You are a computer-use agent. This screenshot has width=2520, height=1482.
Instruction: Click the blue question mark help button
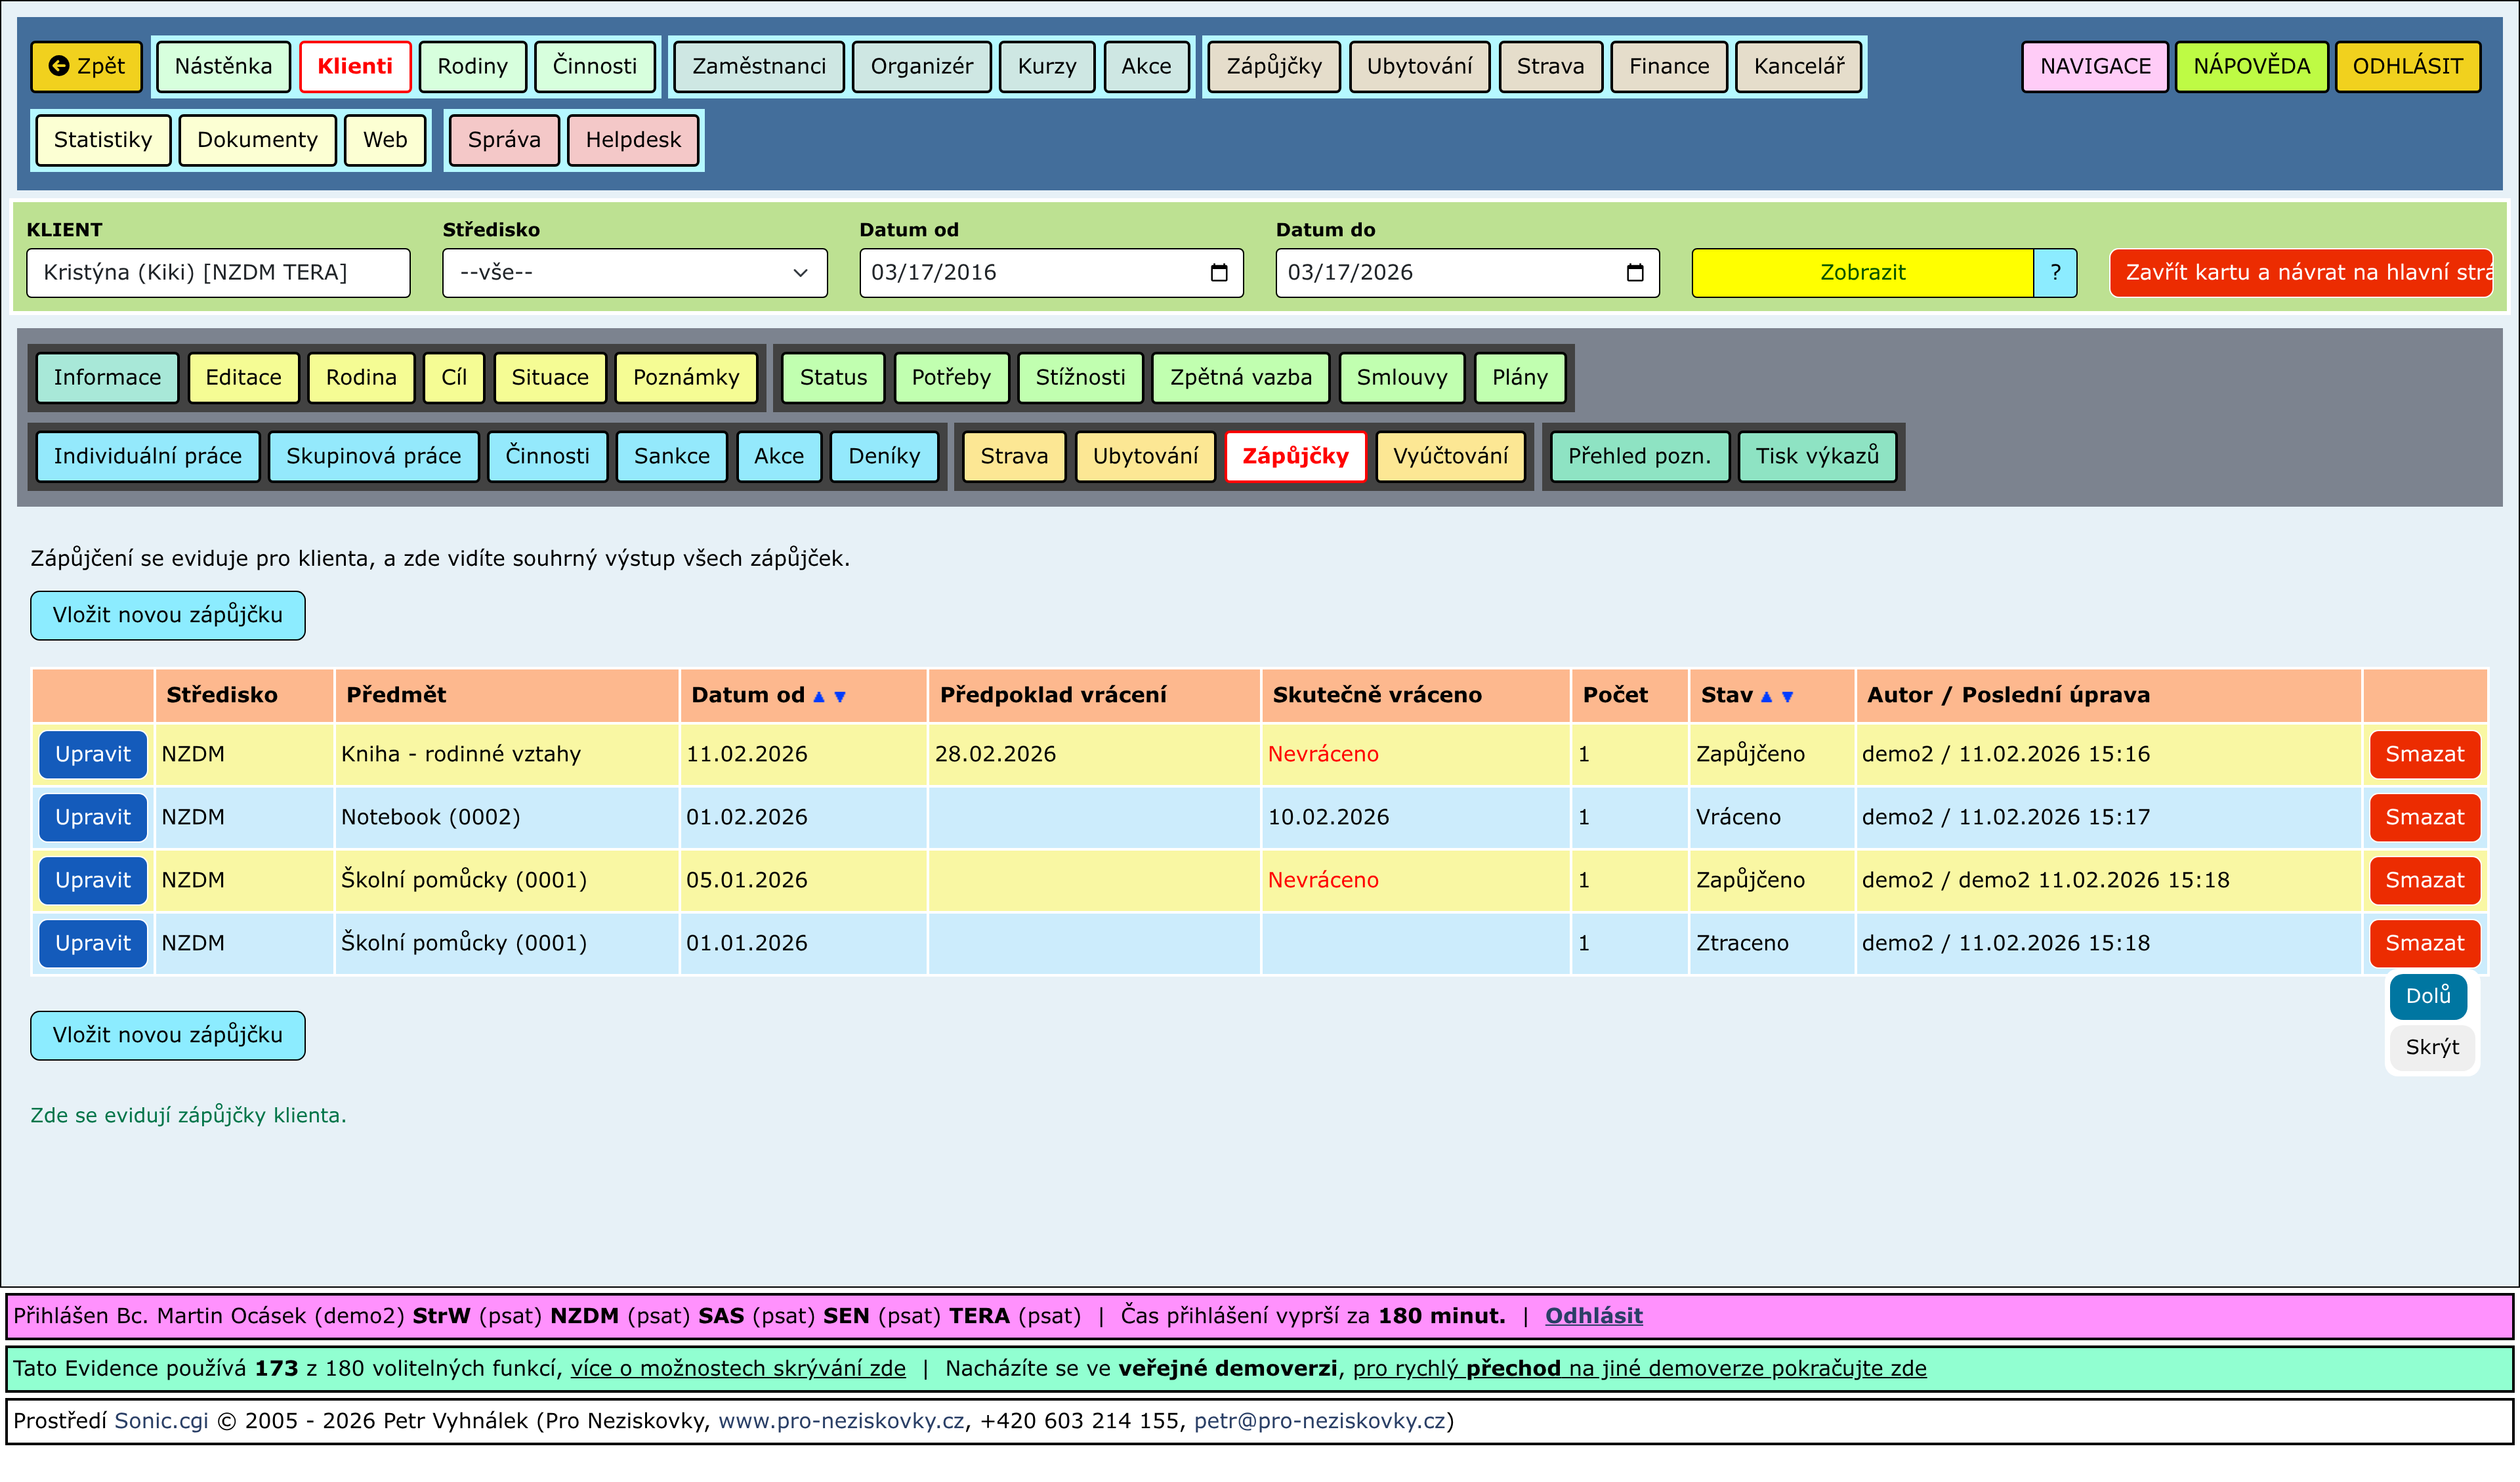coord(2055,273)
